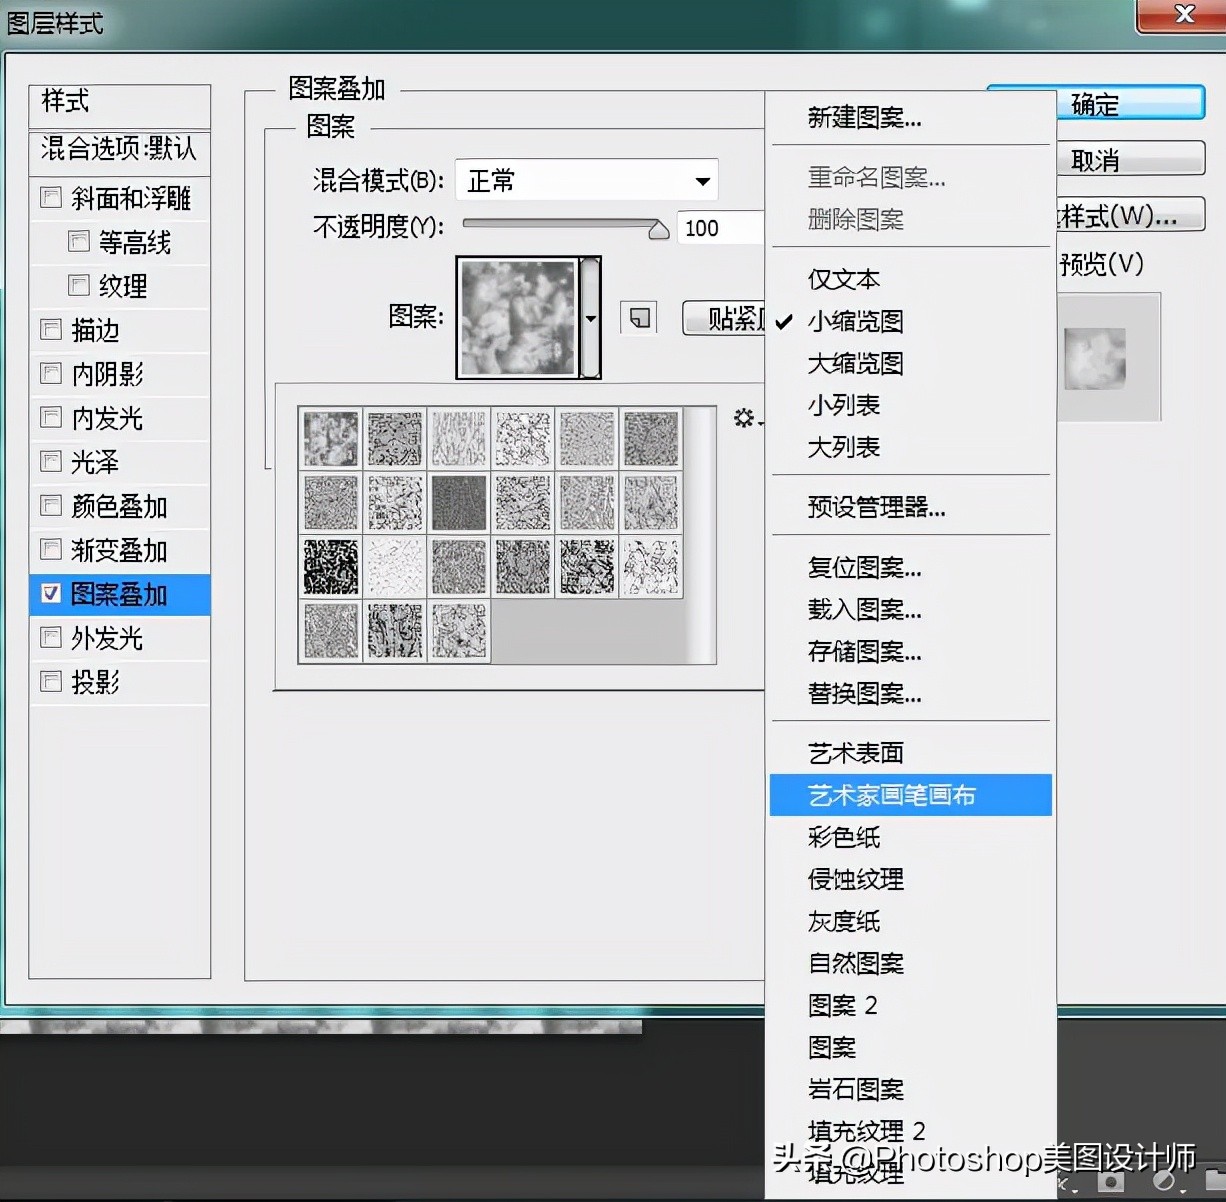Adjust the 不透明度 opacity slider
Screen dimensions: 1226x1202
click(658, 228)
